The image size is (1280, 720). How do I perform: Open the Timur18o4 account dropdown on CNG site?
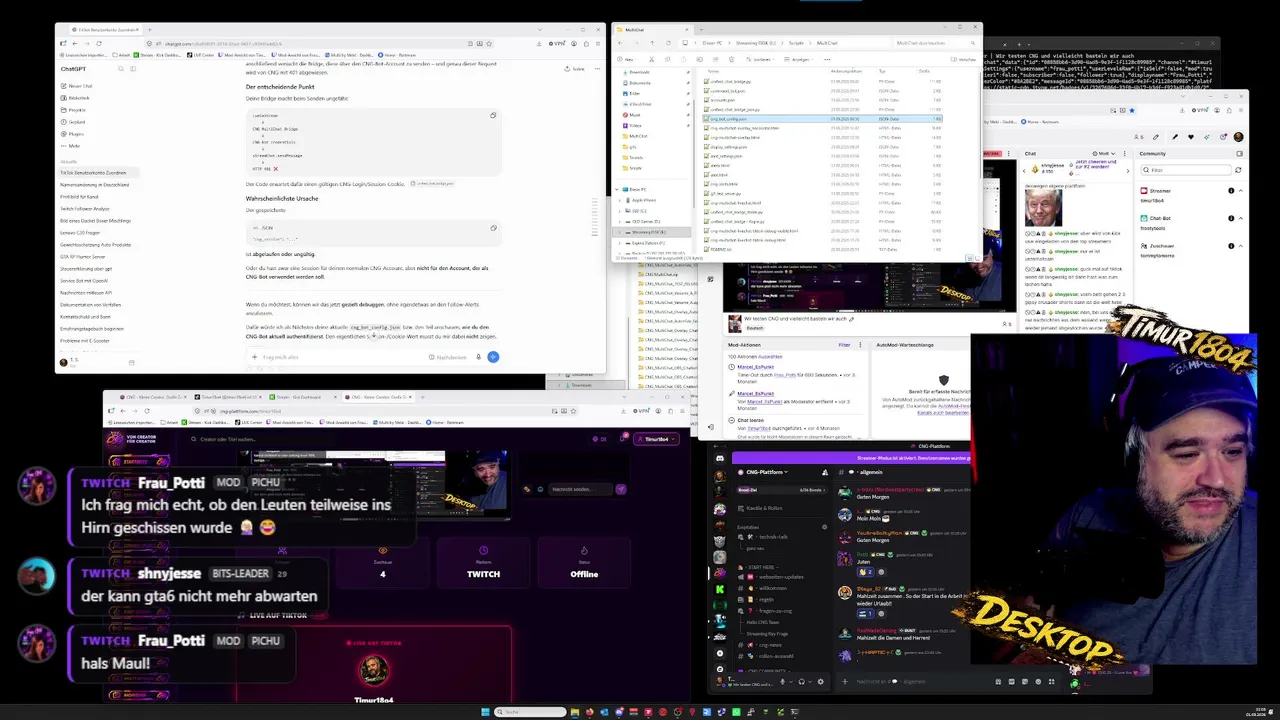[x=658, y=439]
